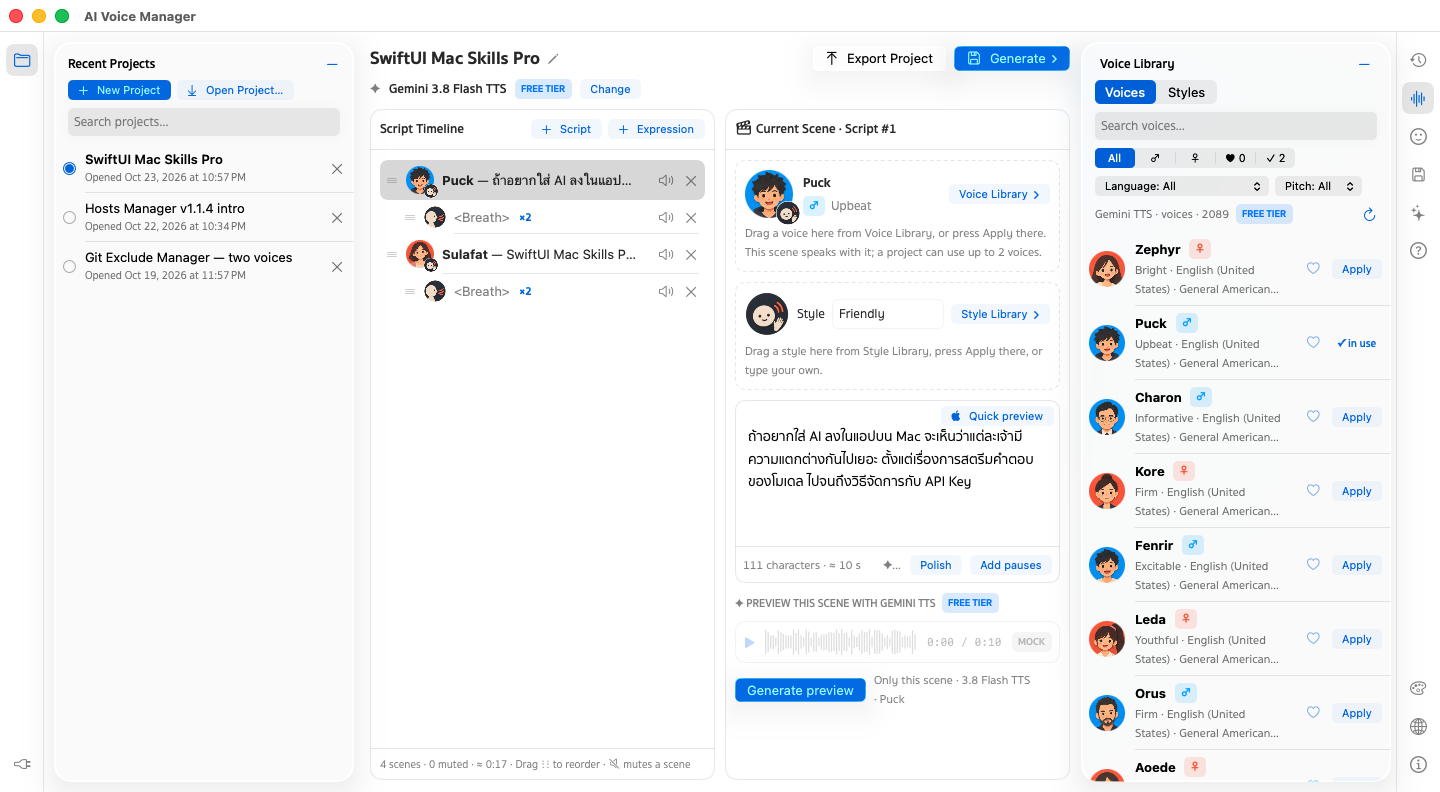Select the All voices filter
Screen dimensions: 1440x792
(1114, 158)
